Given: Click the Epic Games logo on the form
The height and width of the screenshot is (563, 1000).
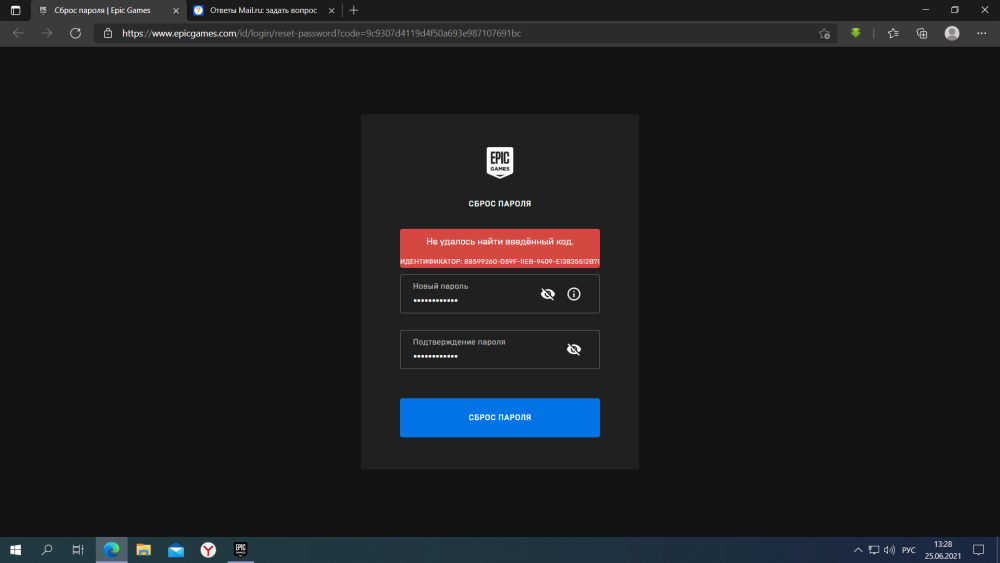Looking at the screenshot, I should point(499,163).
